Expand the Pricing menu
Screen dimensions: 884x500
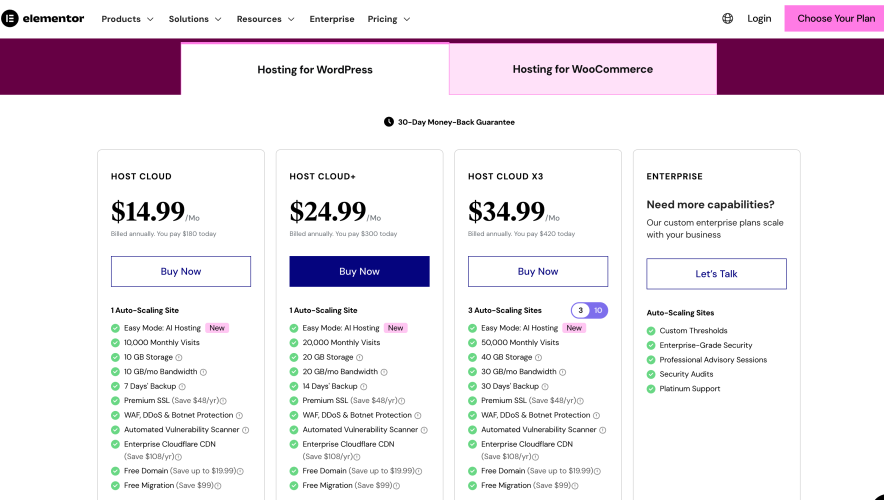389,19
